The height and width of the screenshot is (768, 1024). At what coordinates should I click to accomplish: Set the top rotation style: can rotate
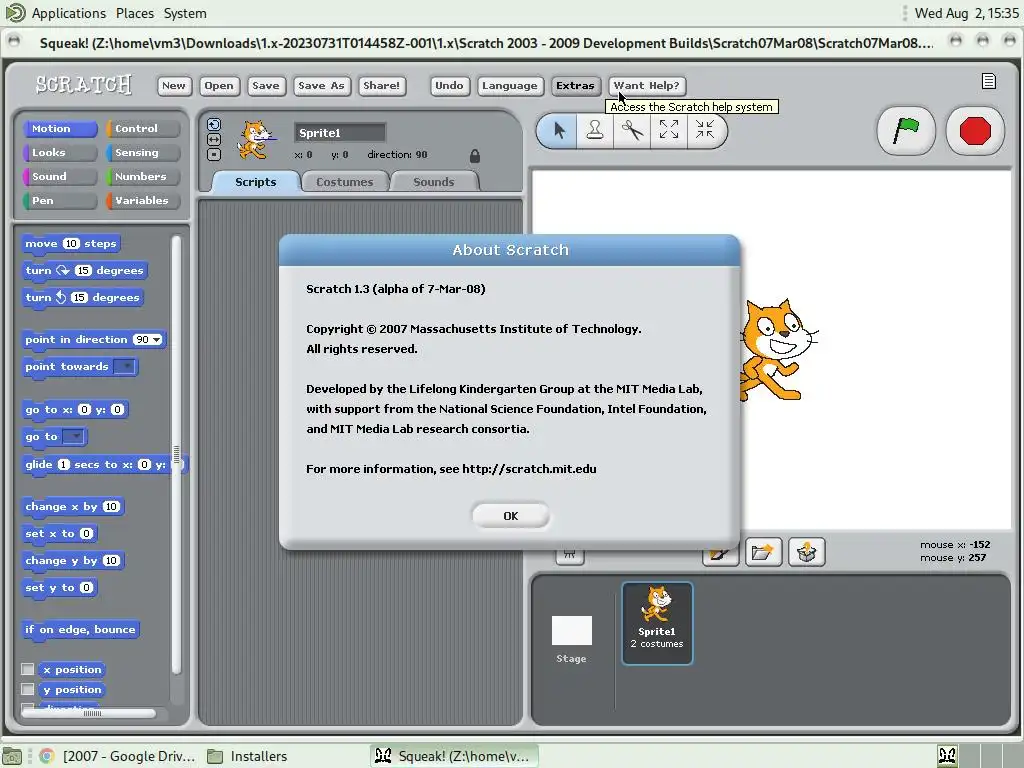click(214, 124)
